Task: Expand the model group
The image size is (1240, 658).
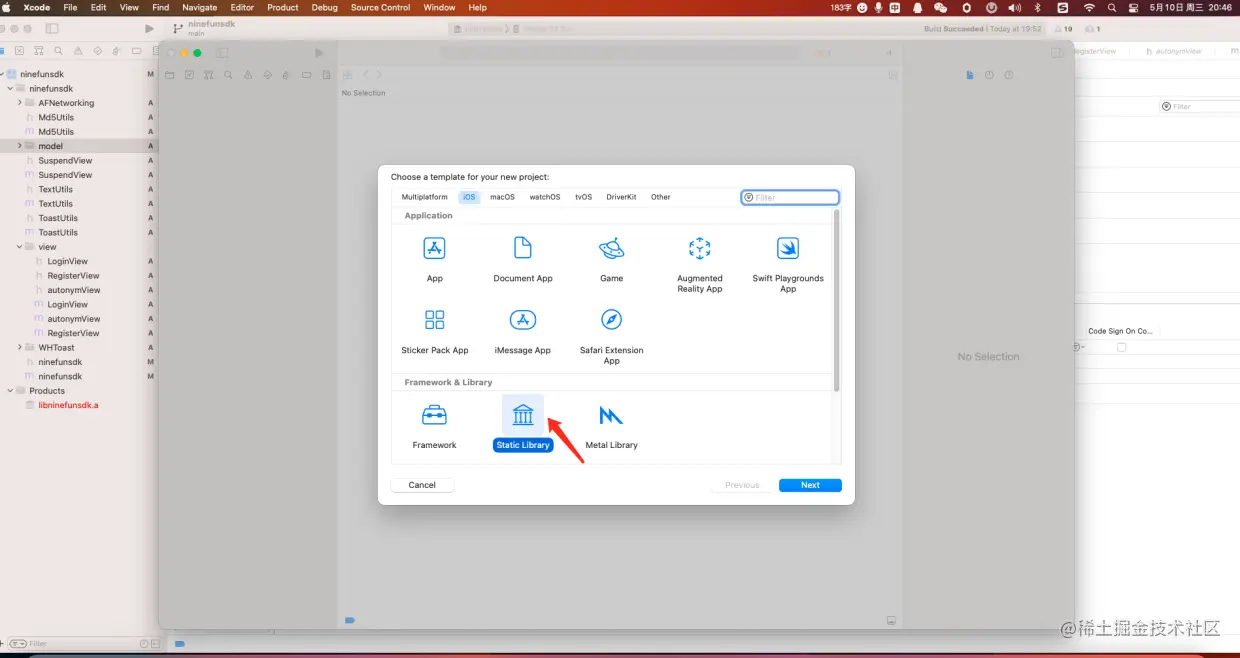Action: pos(19,146)
